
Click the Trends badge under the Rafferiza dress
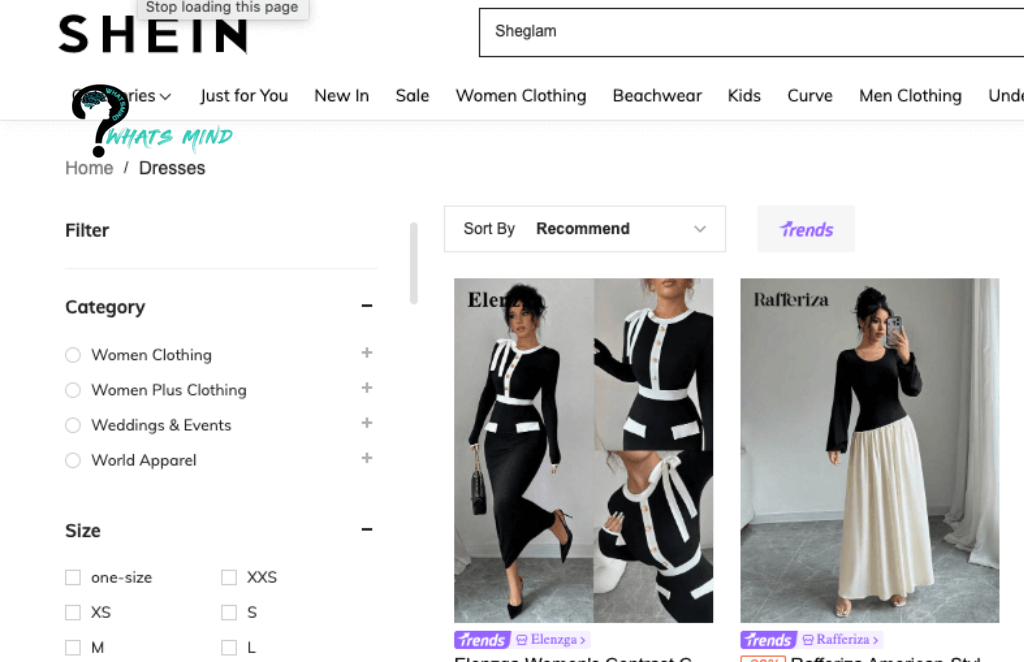pyautogui.click(x=767, y=639)
